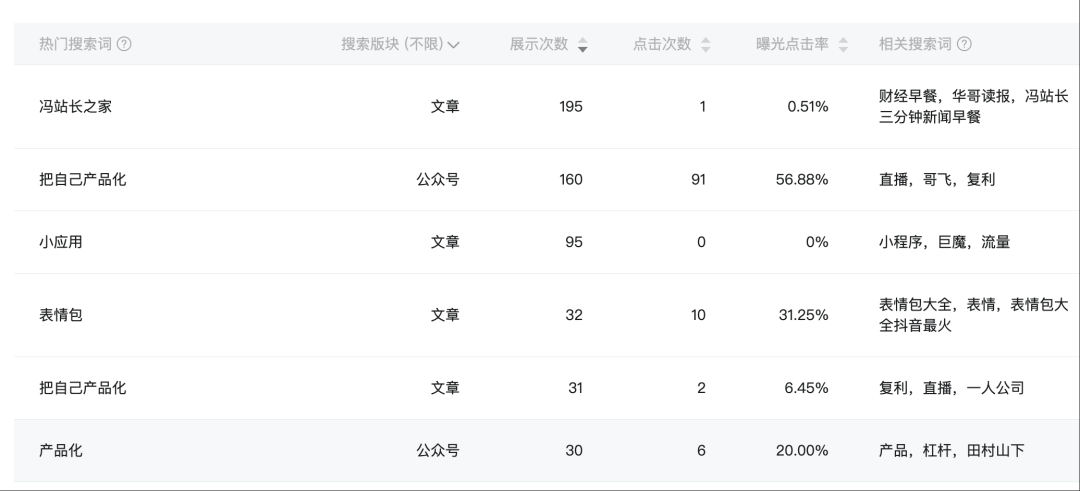Click the 56.88% click-rate cell
The width and height of the screenshot is (1080, 491).
pyautogui.click(x=802, y=180)
